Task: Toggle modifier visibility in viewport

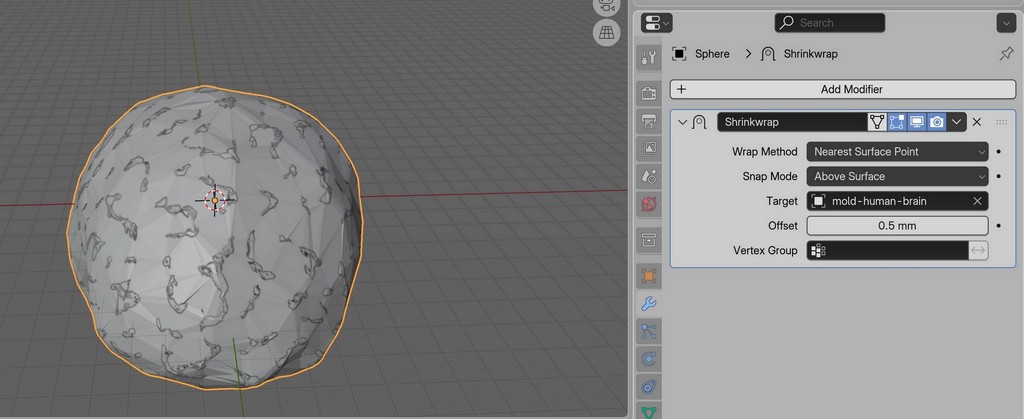Action: [x=916, y=122]
